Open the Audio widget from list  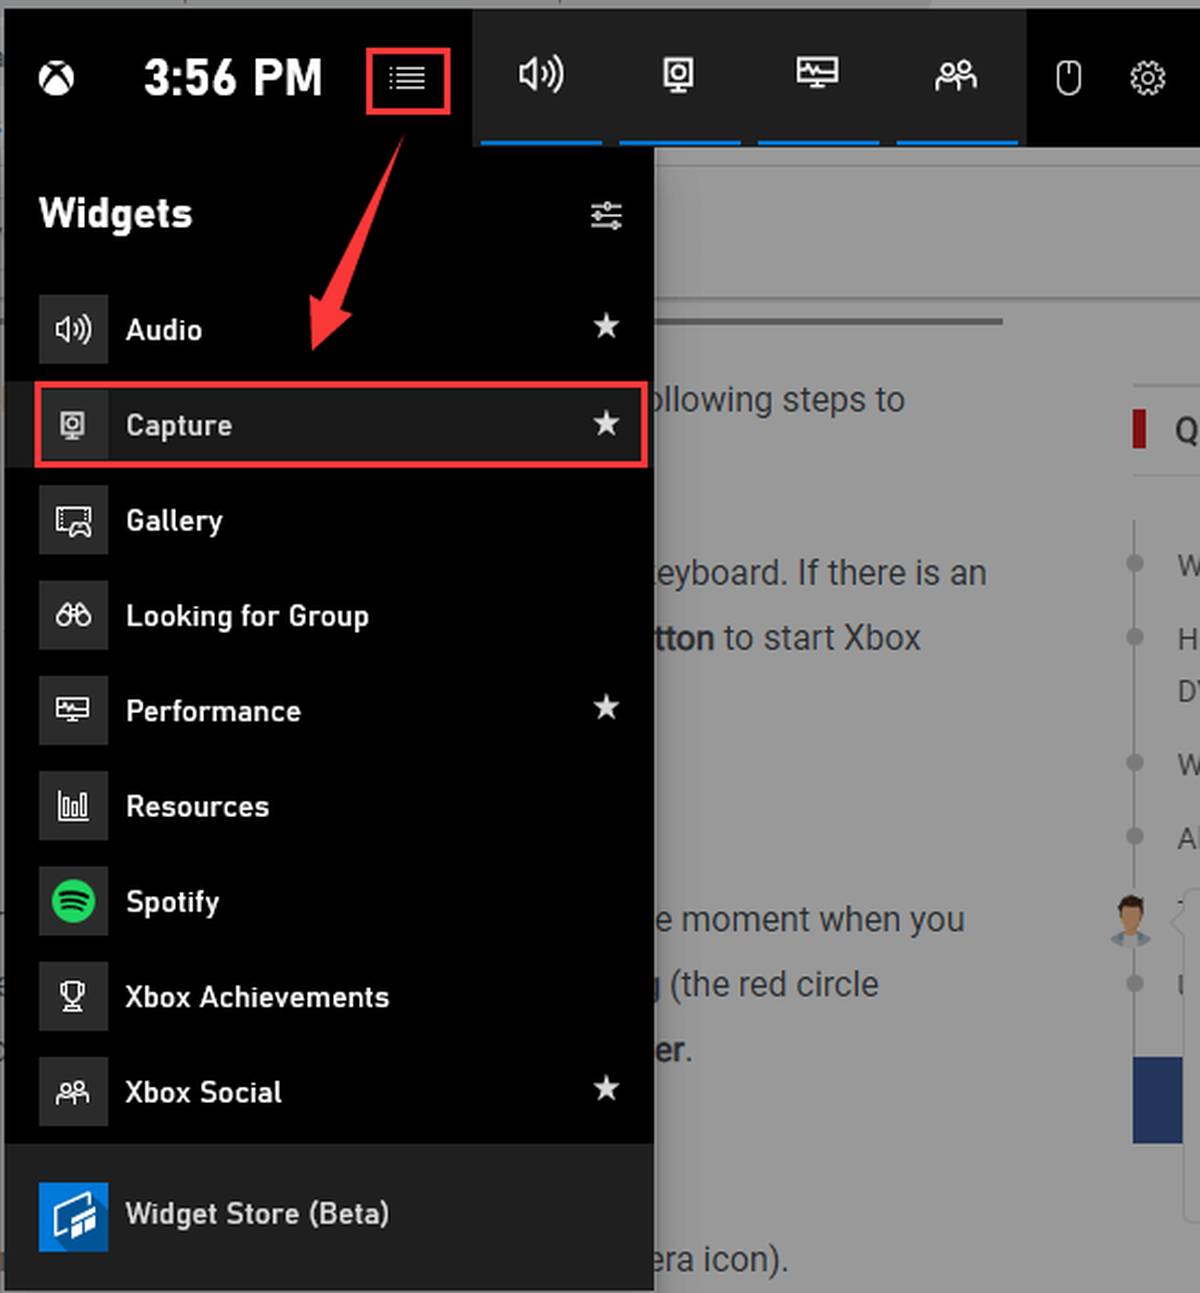(329, 329)
